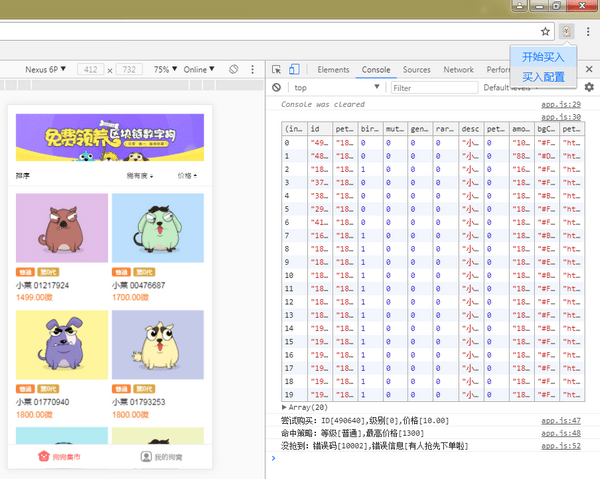Switch to the Elements tab
Screen dimensions: 600x479
pos(333,70)
